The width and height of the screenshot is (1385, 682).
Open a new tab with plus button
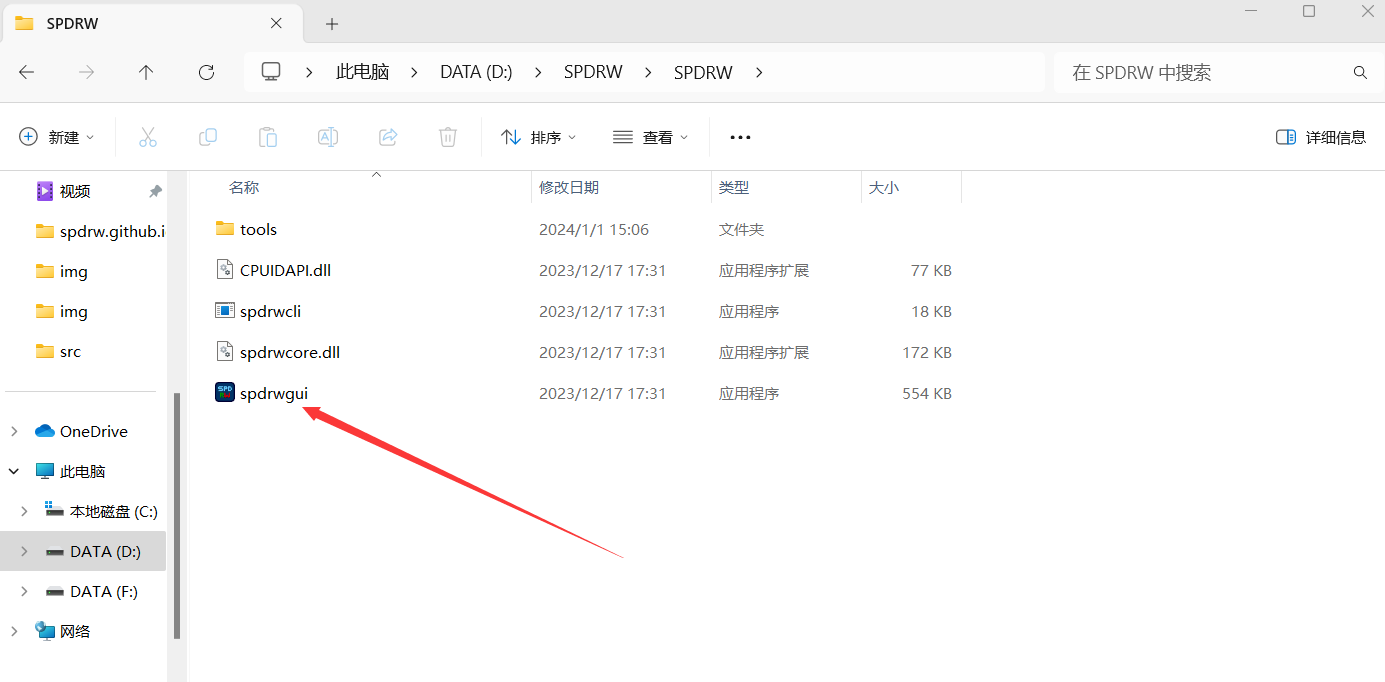[x=332, y=23]
